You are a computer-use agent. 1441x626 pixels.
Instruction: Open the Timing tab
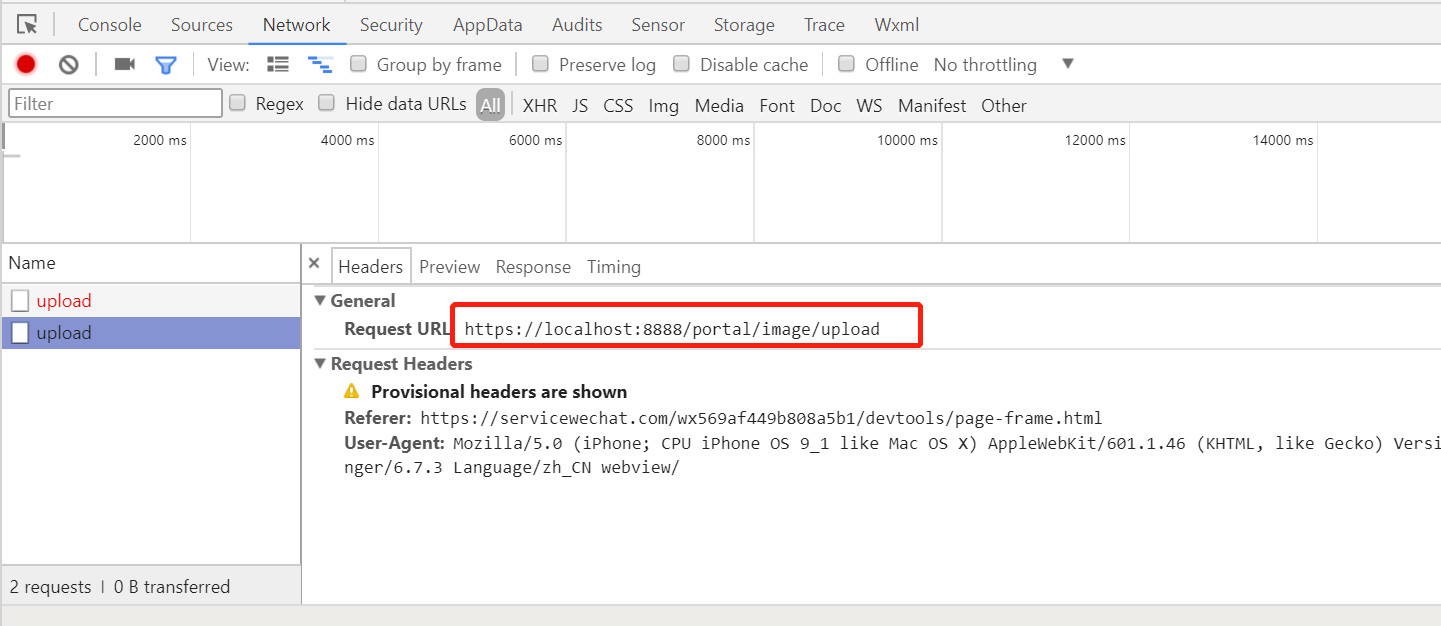pos(613,267)
